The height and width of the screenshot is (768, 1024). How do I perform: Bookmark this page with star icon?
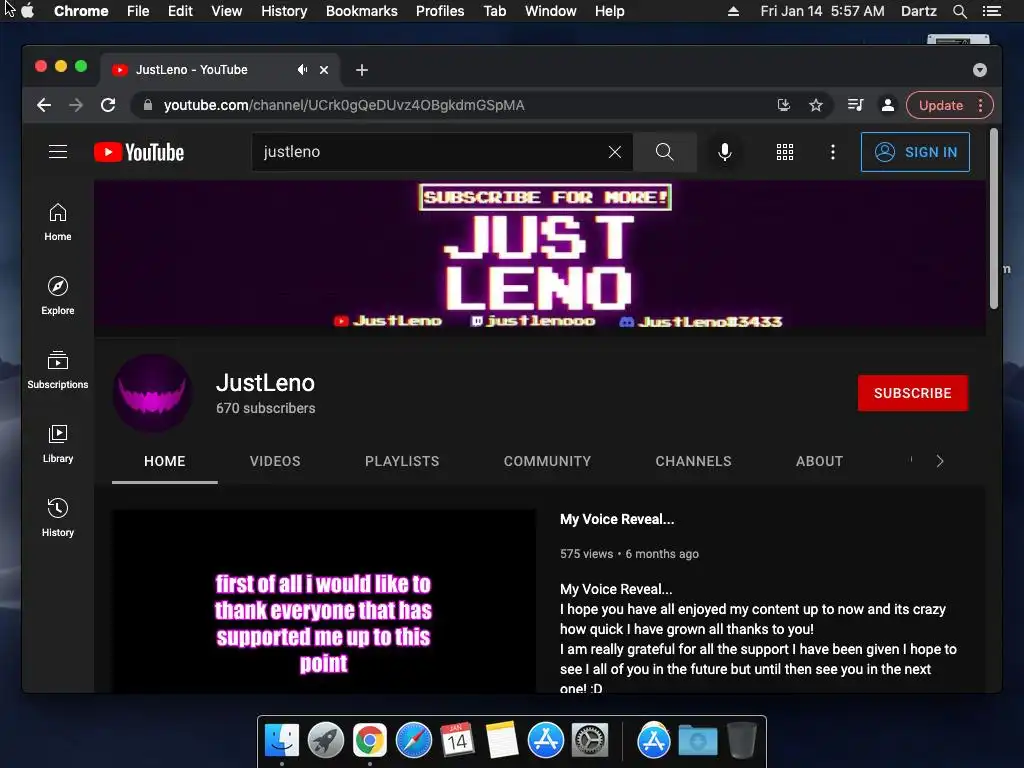816,105
